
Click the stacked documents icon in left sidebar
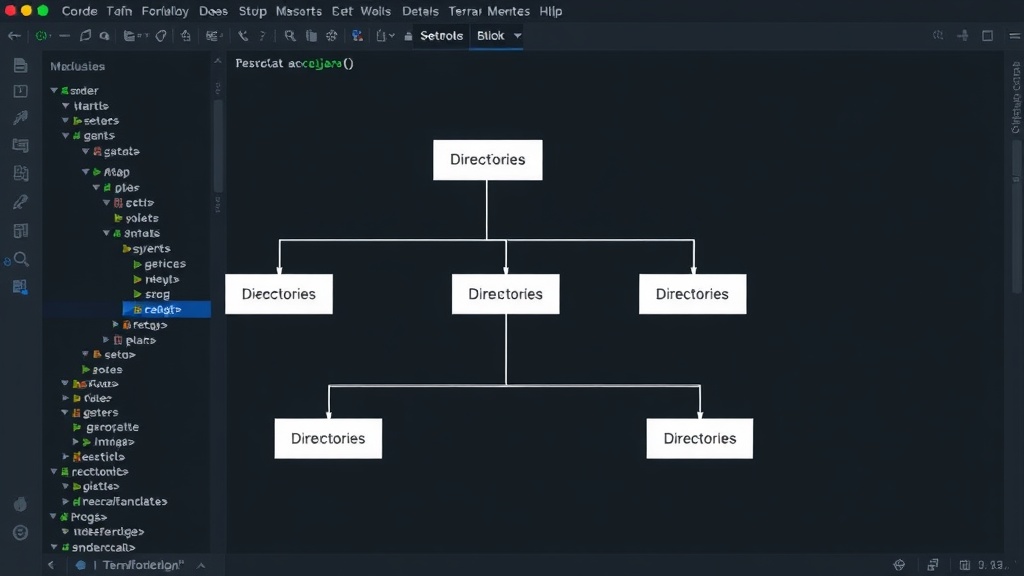(20, 173)
